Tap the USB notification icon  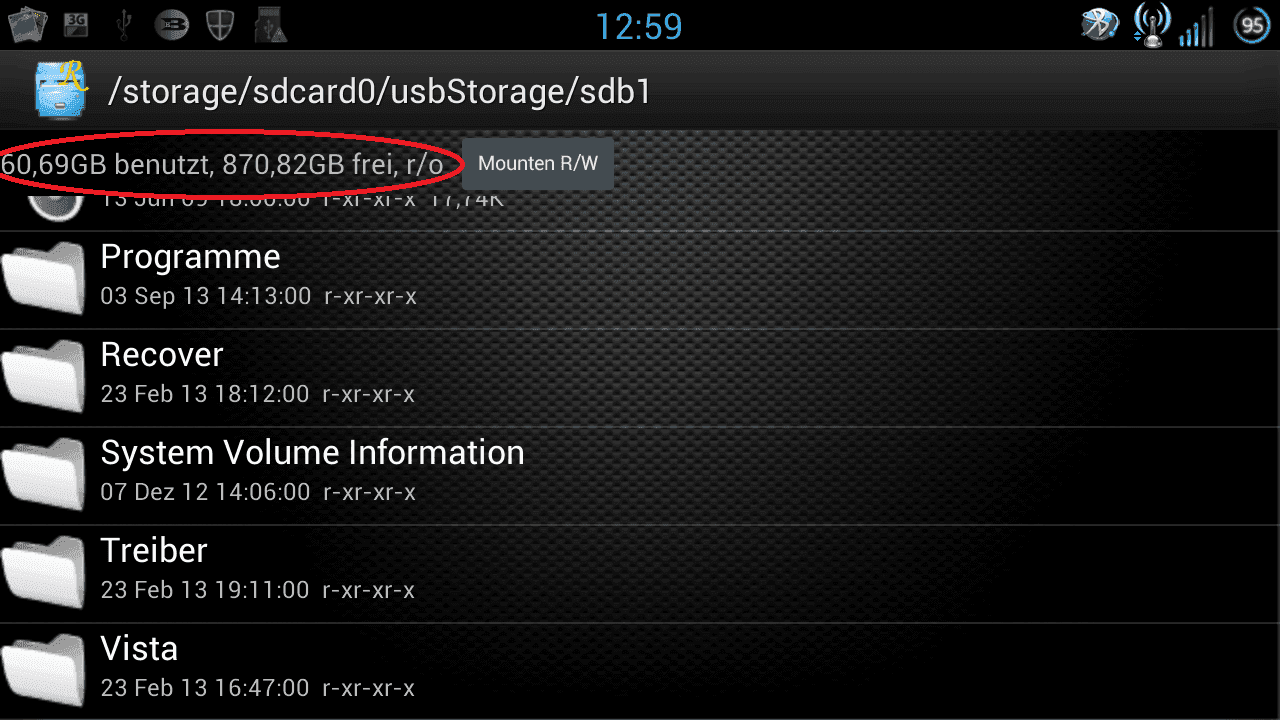(124, 25)
